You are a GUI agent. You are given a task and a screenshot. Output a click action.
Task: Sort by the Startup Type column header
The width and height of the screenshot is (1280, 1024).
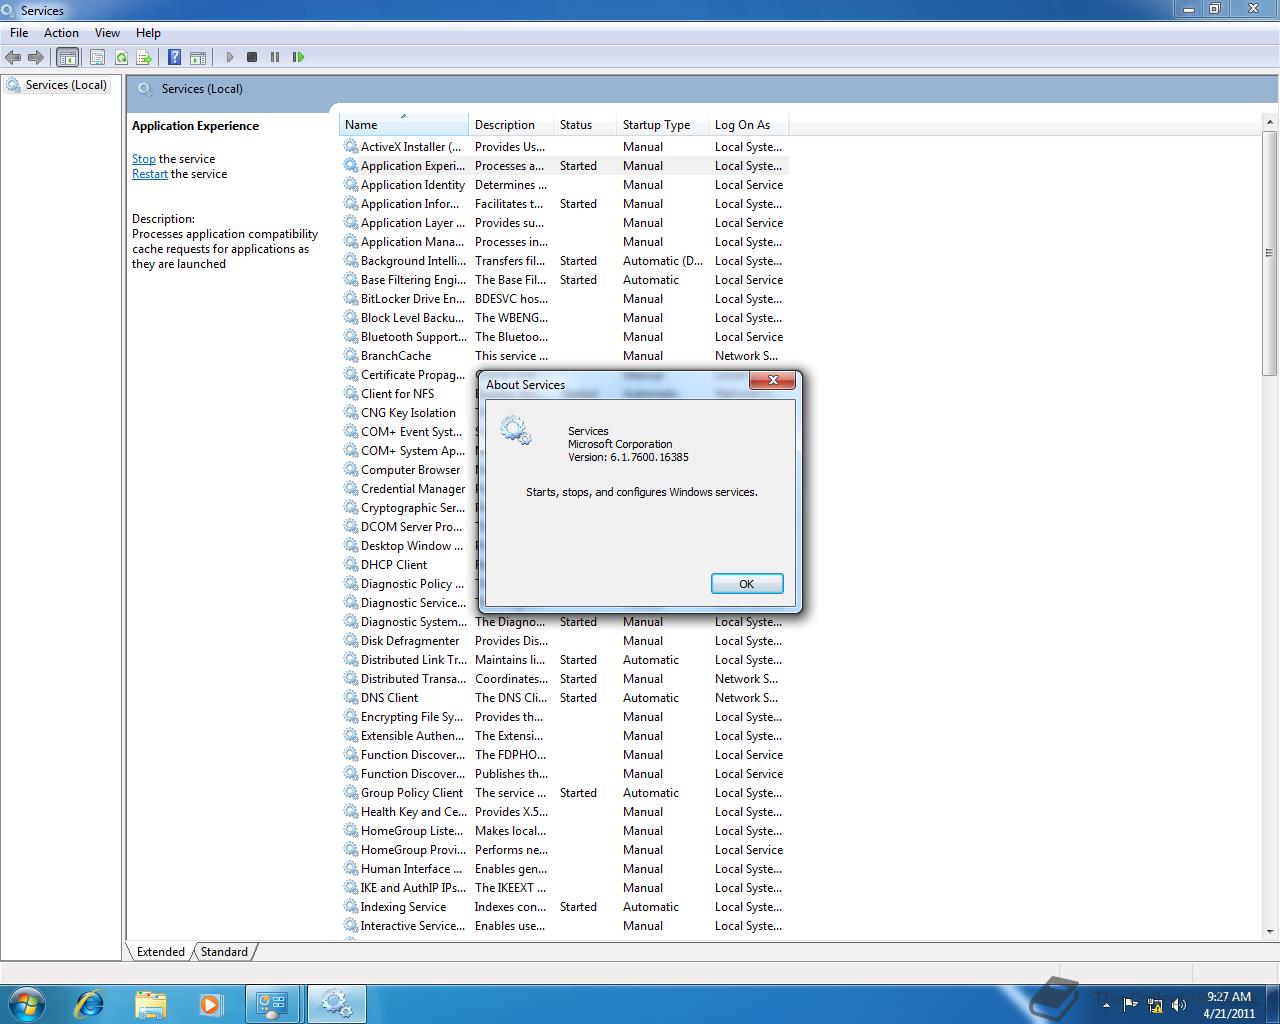[662, 125]
